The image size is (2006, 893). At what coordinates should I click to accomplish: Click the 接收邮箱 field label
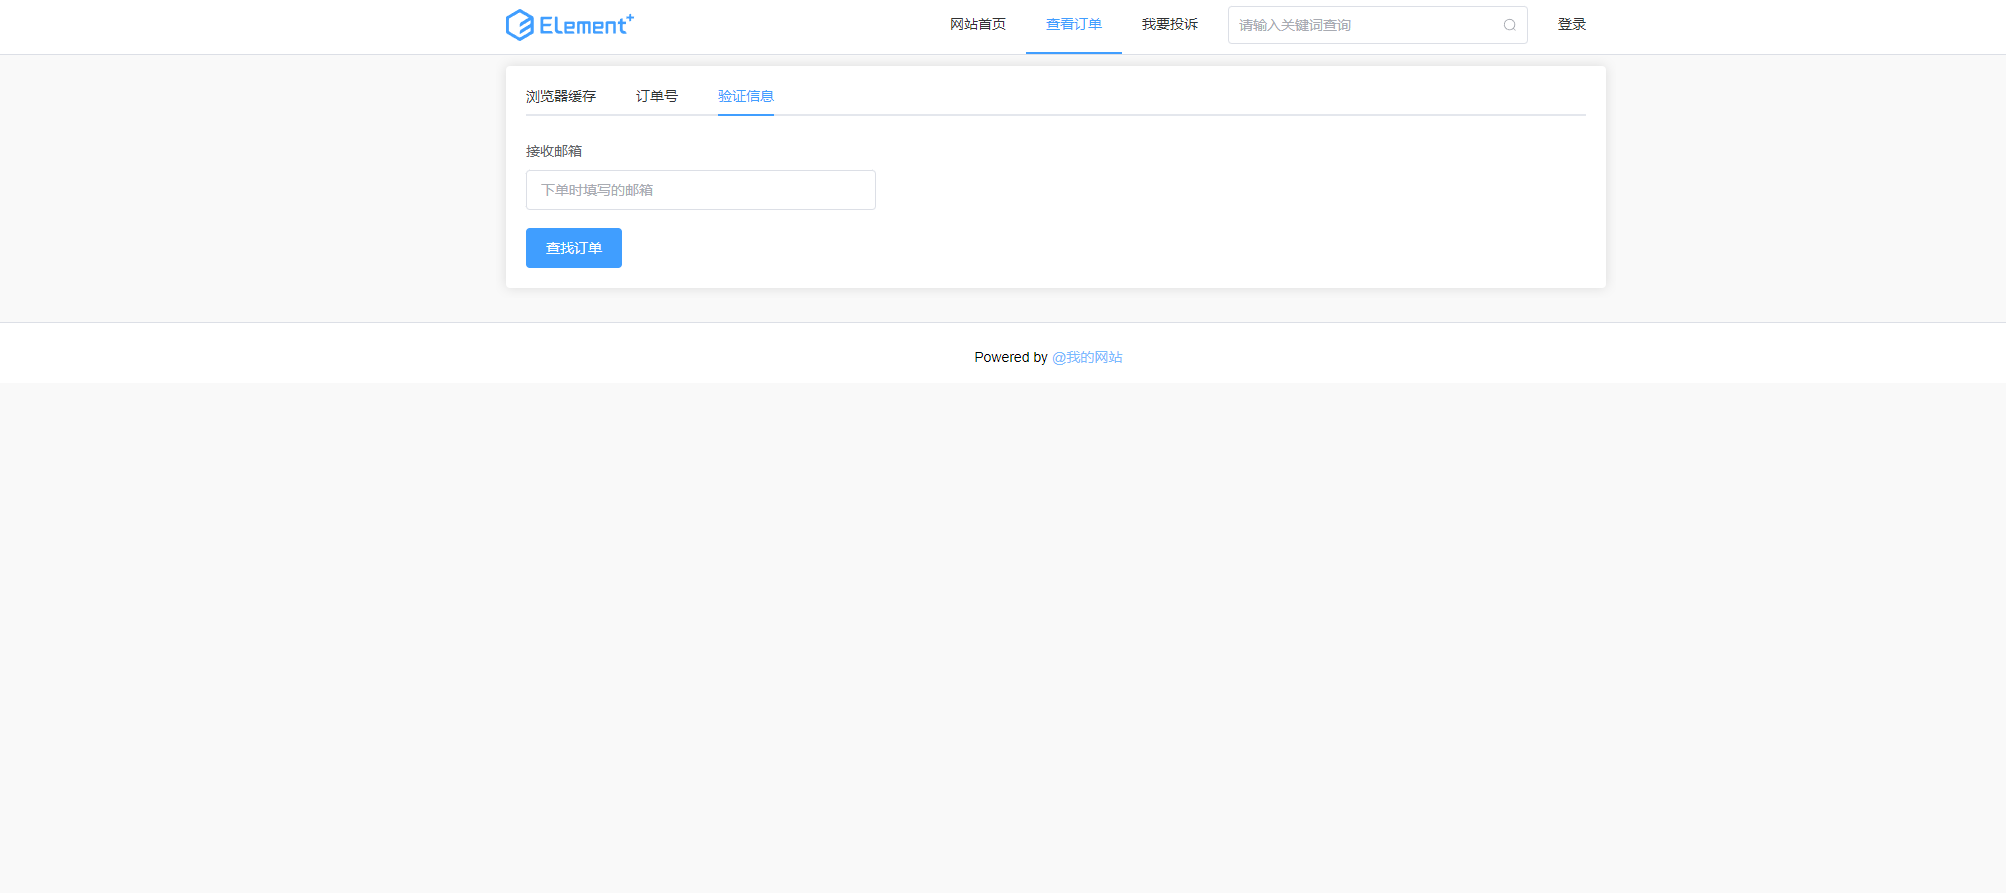(554, 151)
